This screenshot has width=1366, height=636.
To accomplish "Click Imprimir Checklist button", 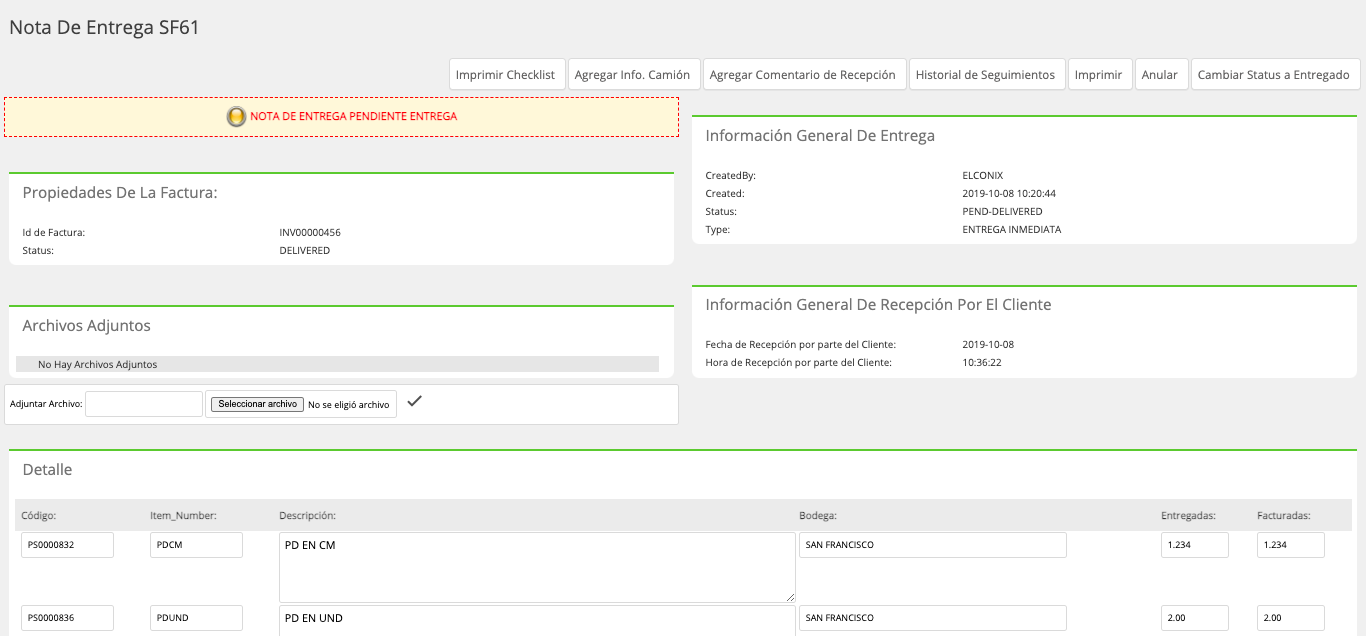I will pos(505,75).
